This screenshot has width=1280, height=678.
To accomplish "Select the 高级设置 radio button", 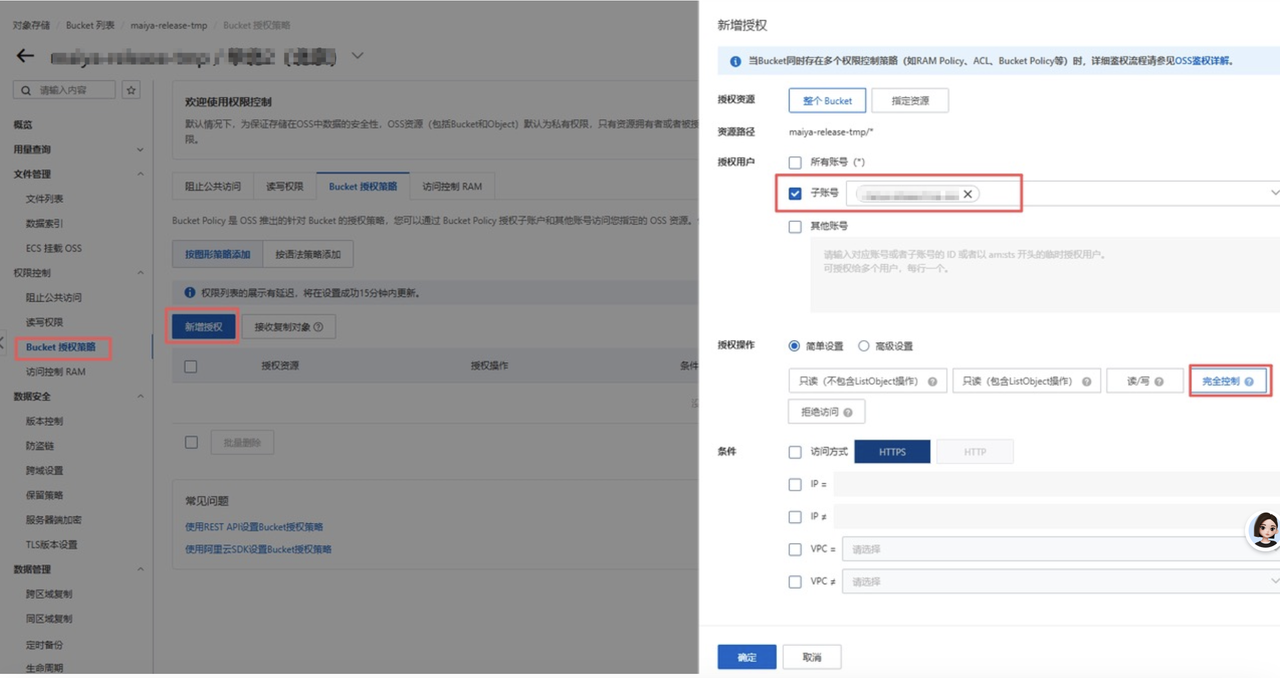I will point(864,346).
